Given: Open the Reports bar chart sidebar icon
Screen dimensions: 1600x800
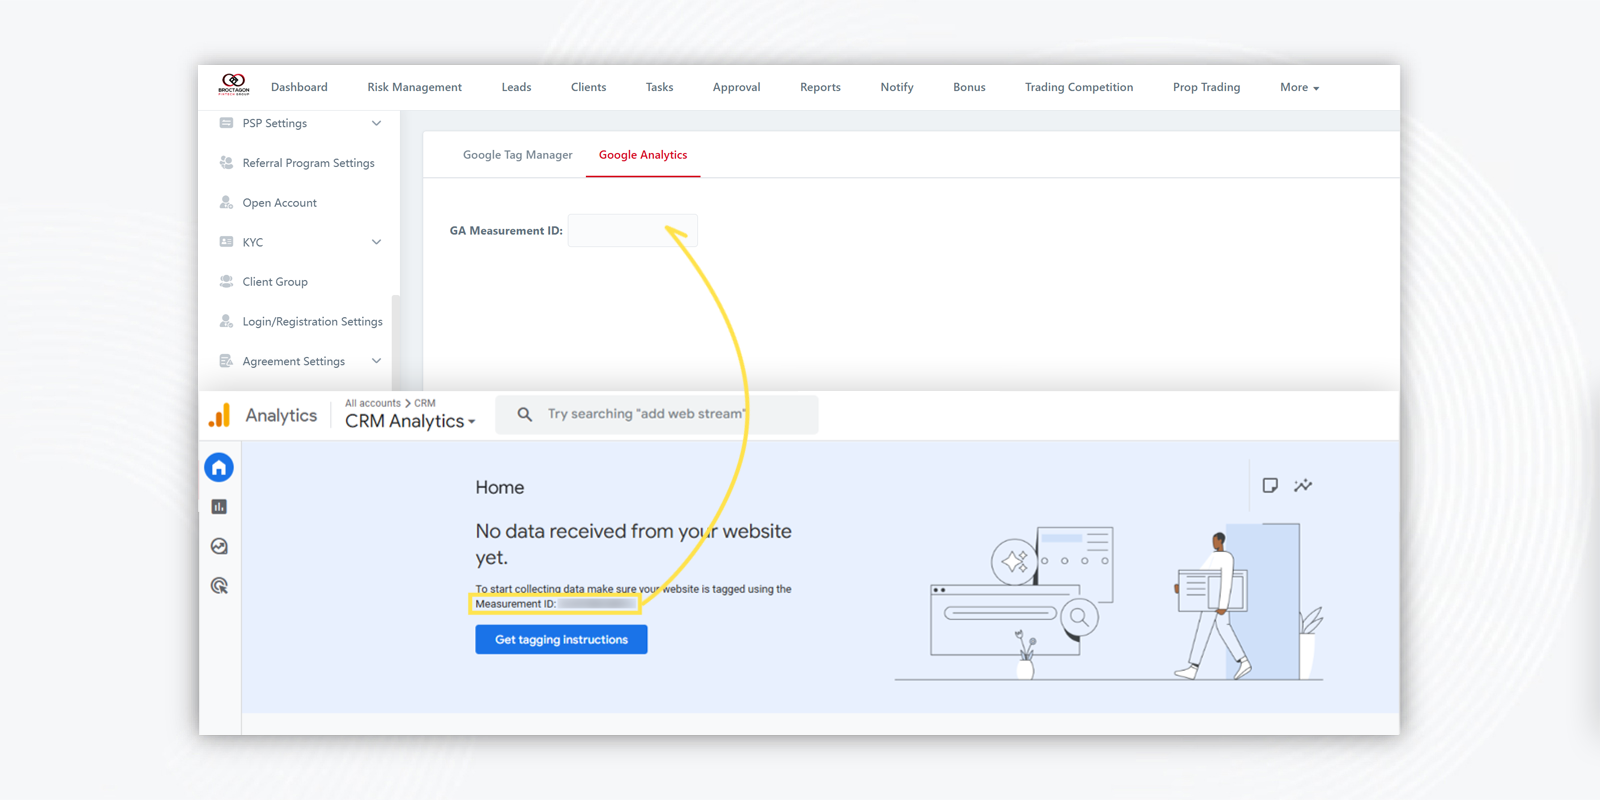Looking at the screenshot, I should [x=219, y=507].
